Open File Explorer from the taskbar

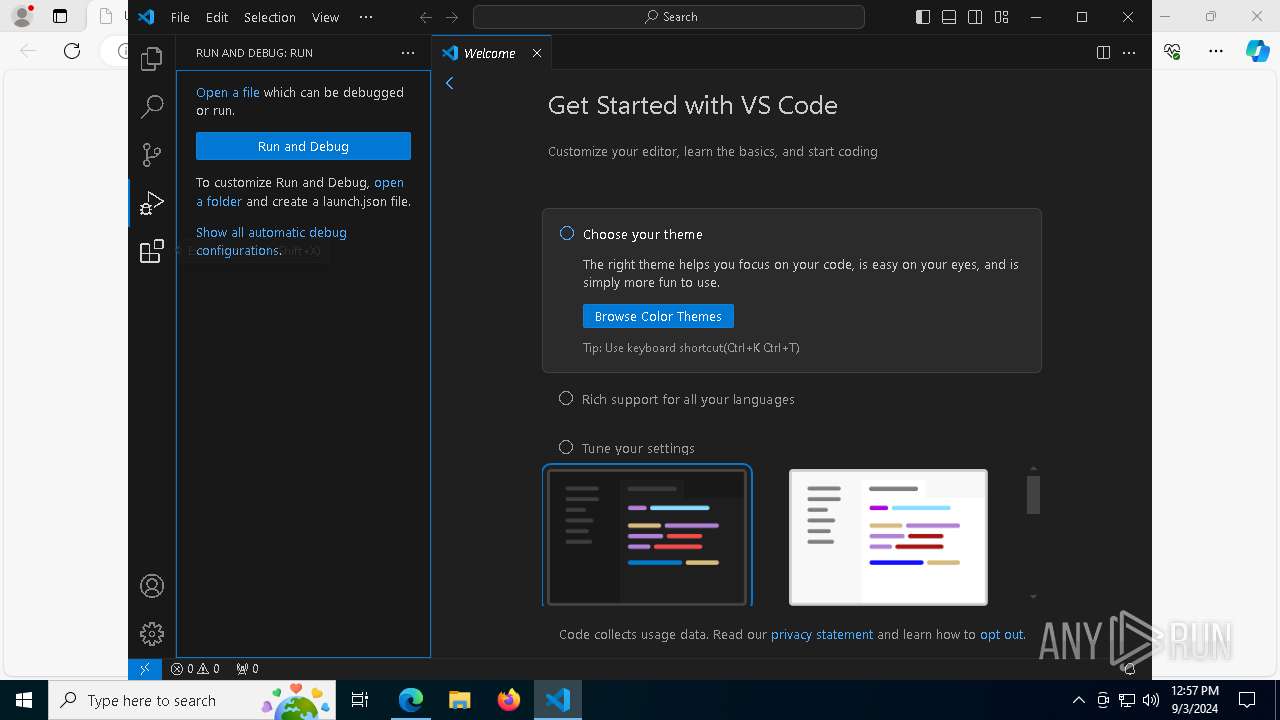coord(460,700)
